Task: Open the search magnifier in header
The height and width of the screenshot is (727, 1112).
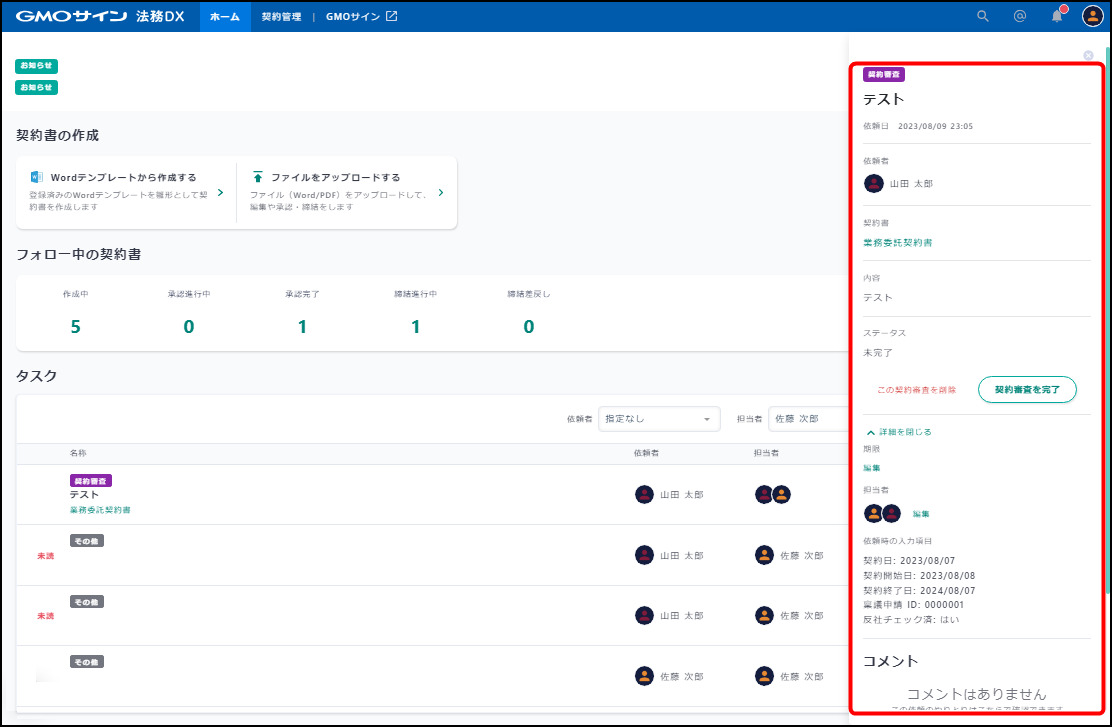Action: (x=983, y=16)
